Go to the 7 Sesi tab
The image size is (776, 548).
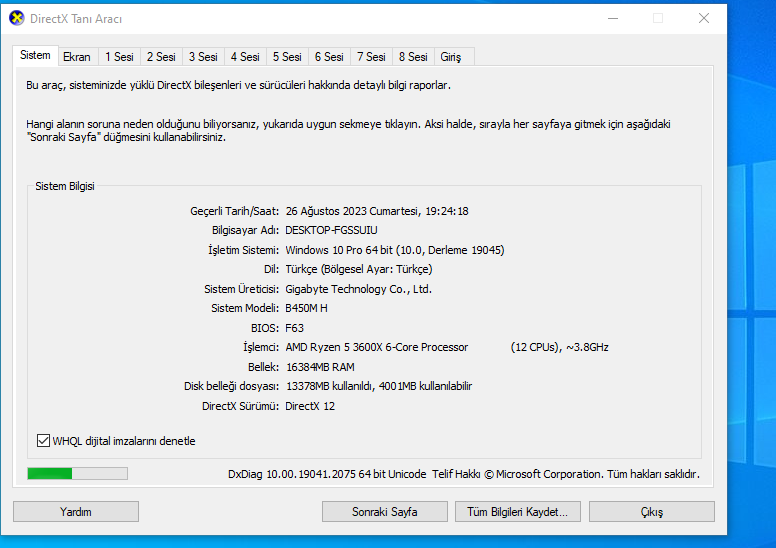372,57
